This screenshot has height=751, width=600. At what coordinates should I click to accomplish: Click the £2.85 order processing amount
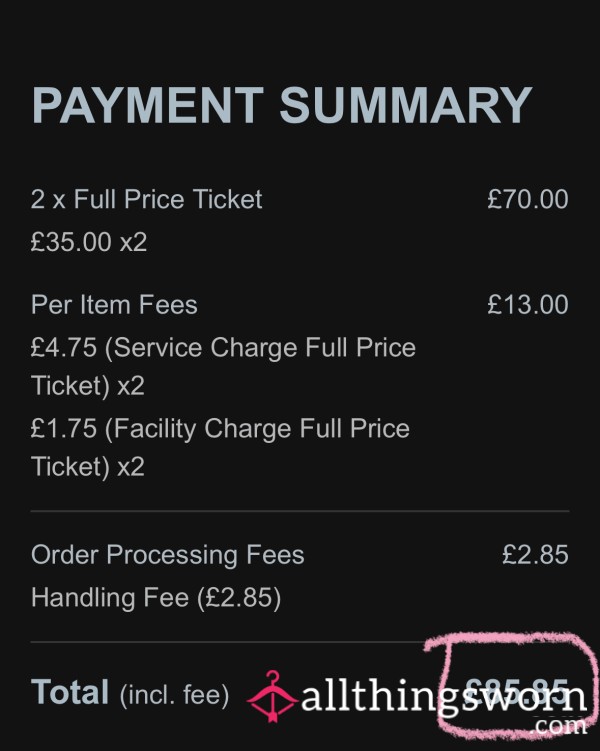point(535,555)
